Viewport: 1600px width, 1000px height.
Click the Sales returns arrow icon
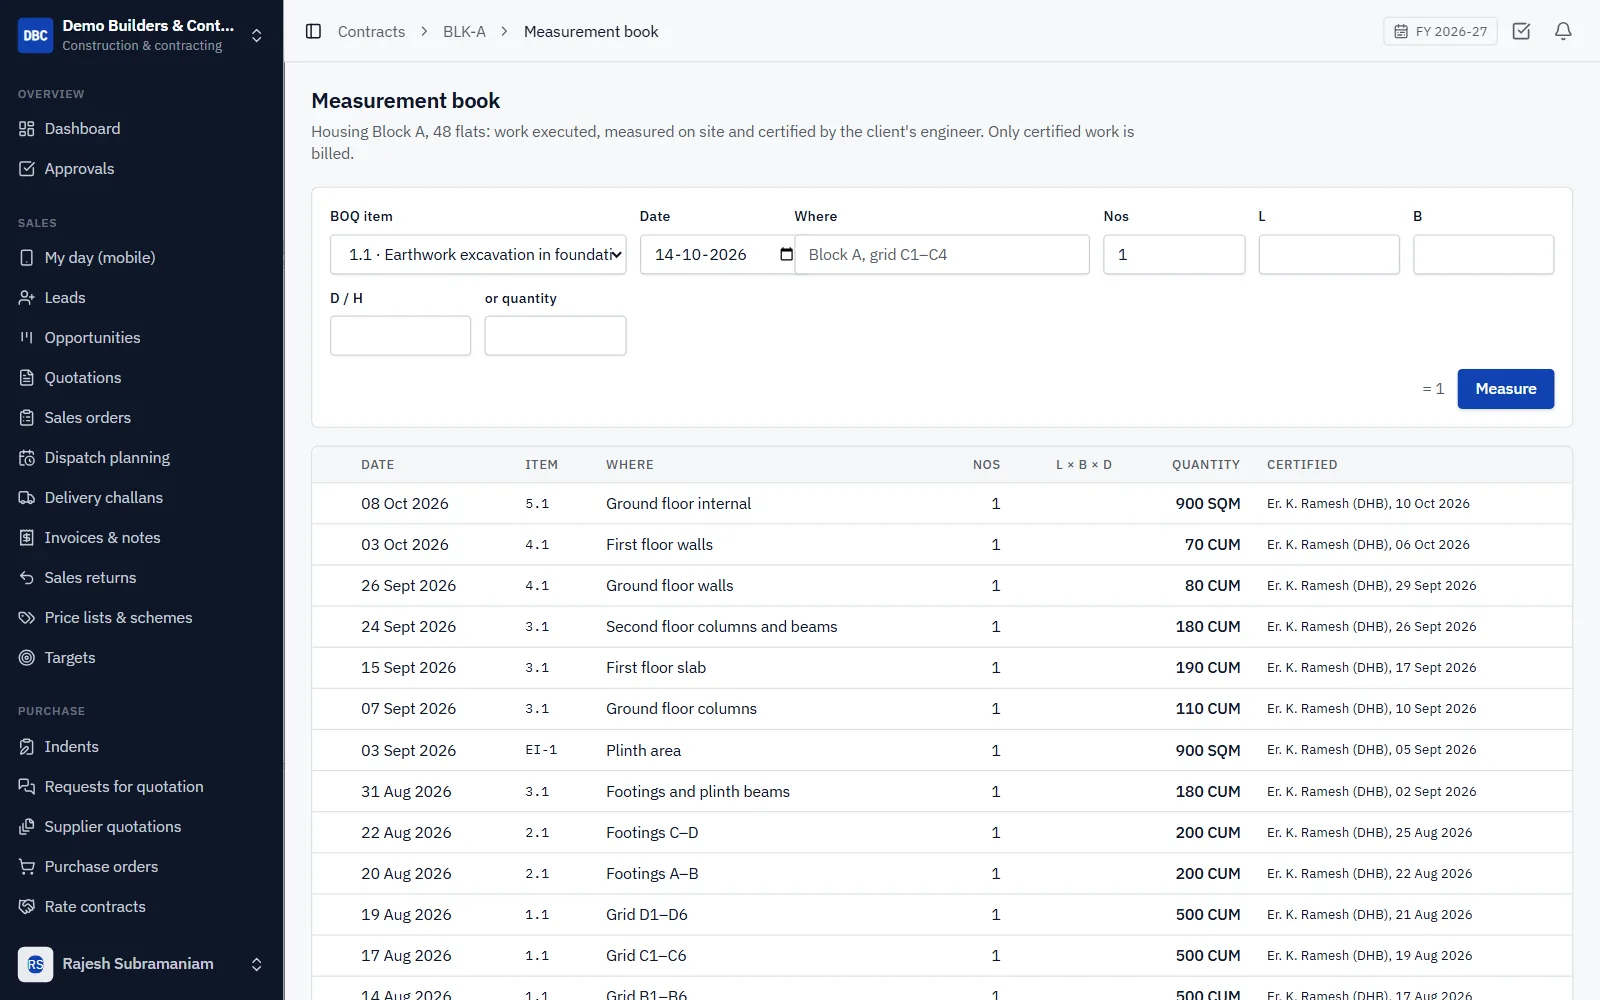[27, 578]
